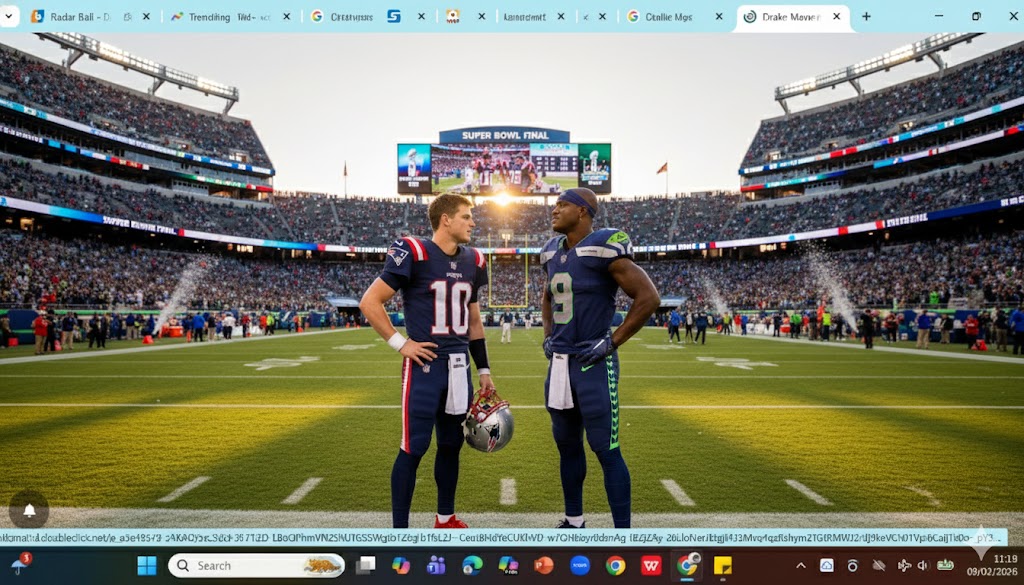This screenshot has height=585, width=1024.
Task: Open the tab search chevron dropdown
Action: pos(8,16)
